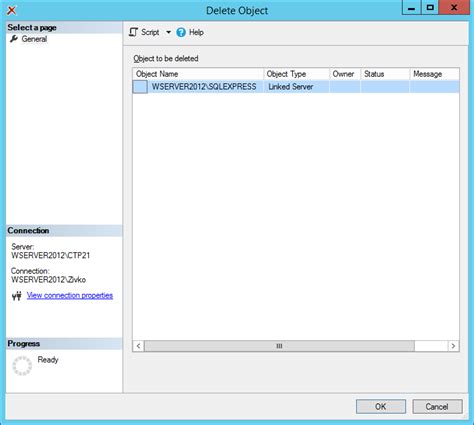The width and height of the screenshot is (474, 425).
Task: Click the red X dialog title icon
Action: [12, 11]
